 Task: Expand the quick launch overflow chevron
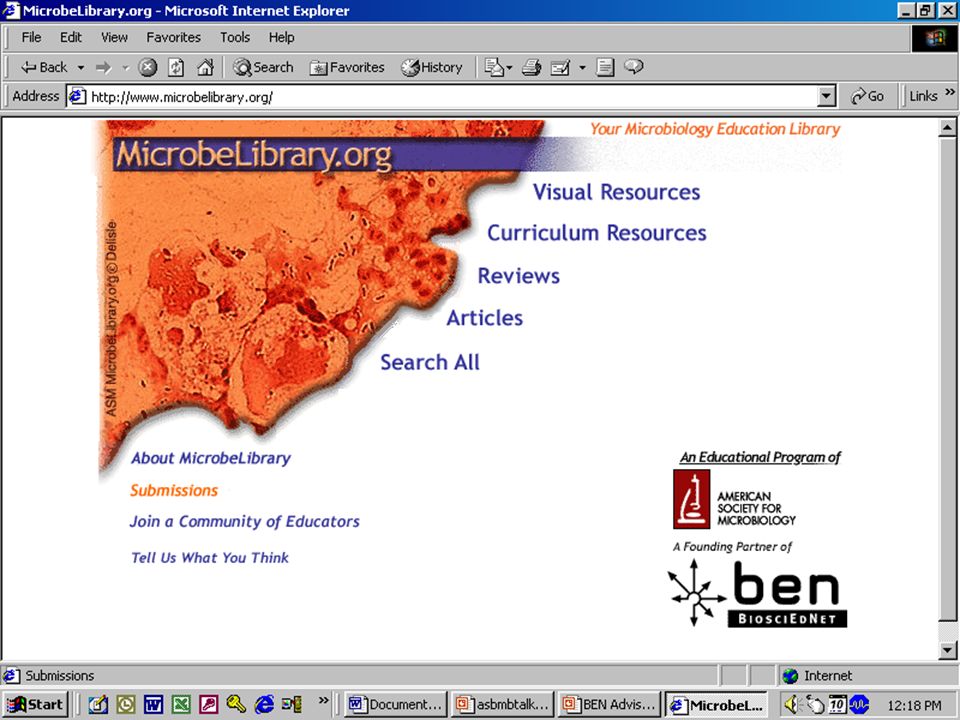coord(323,700)
